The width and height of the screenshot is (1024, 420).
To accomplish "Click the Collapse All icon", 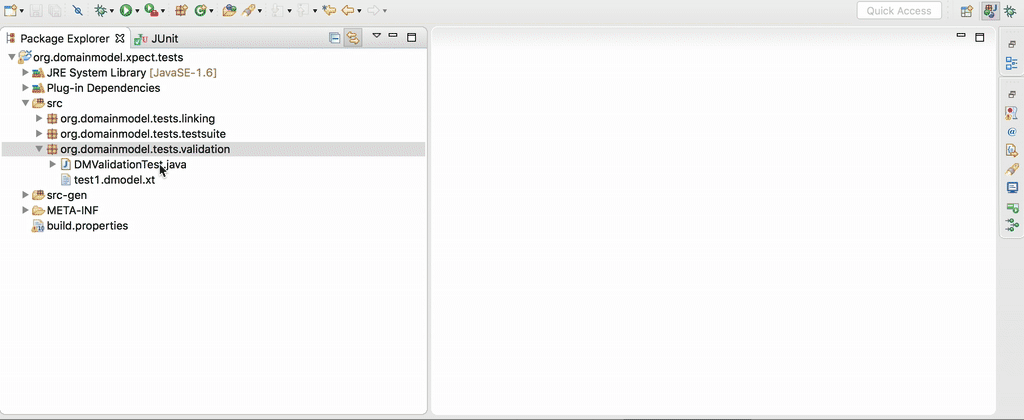I will pos(334,38).
